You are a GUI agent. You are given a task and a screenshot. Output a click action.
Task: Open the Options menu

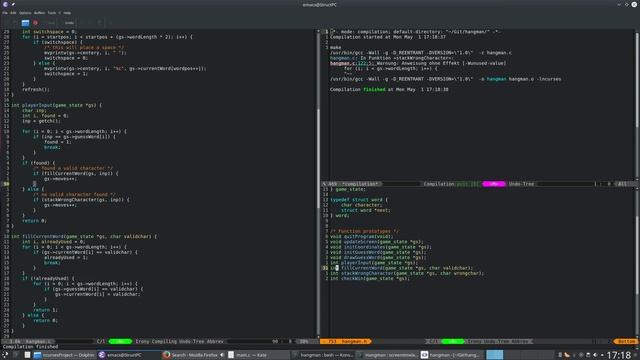(25, 13)
